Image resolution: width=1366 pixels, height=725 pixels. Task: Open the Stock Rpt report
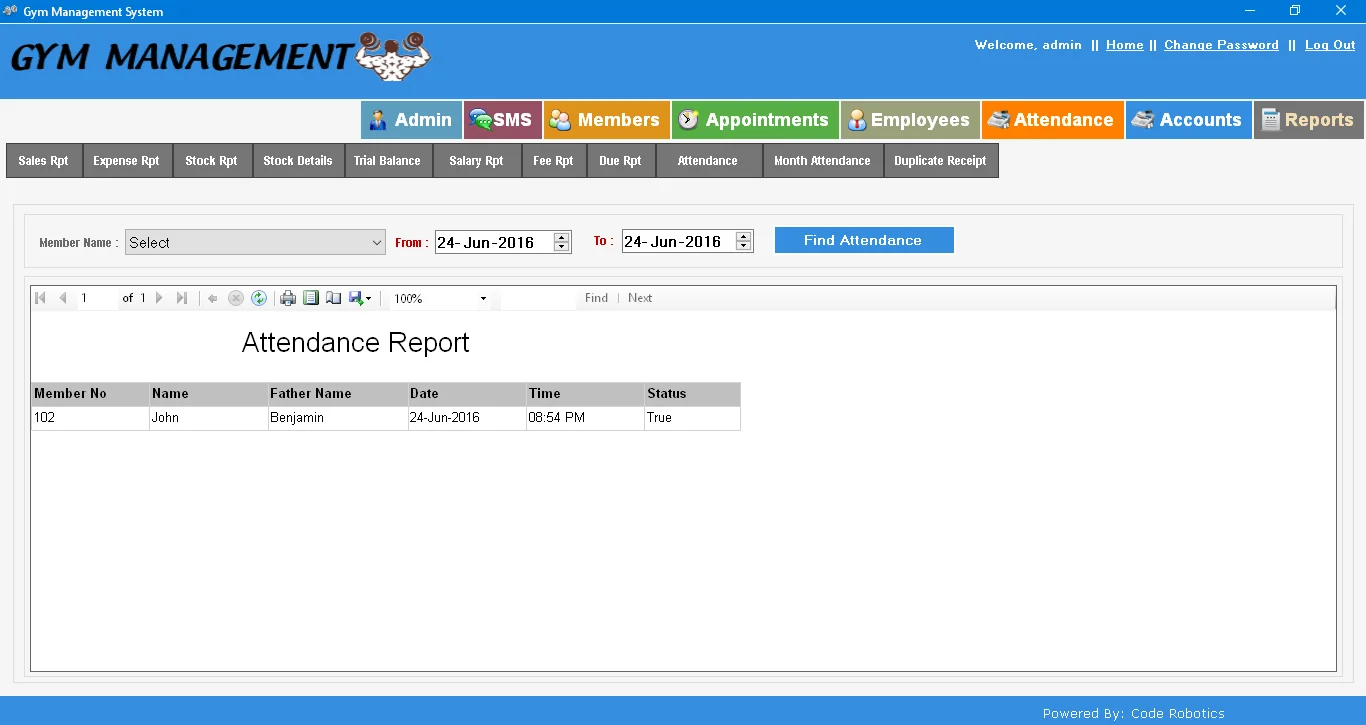coord(212,161)
